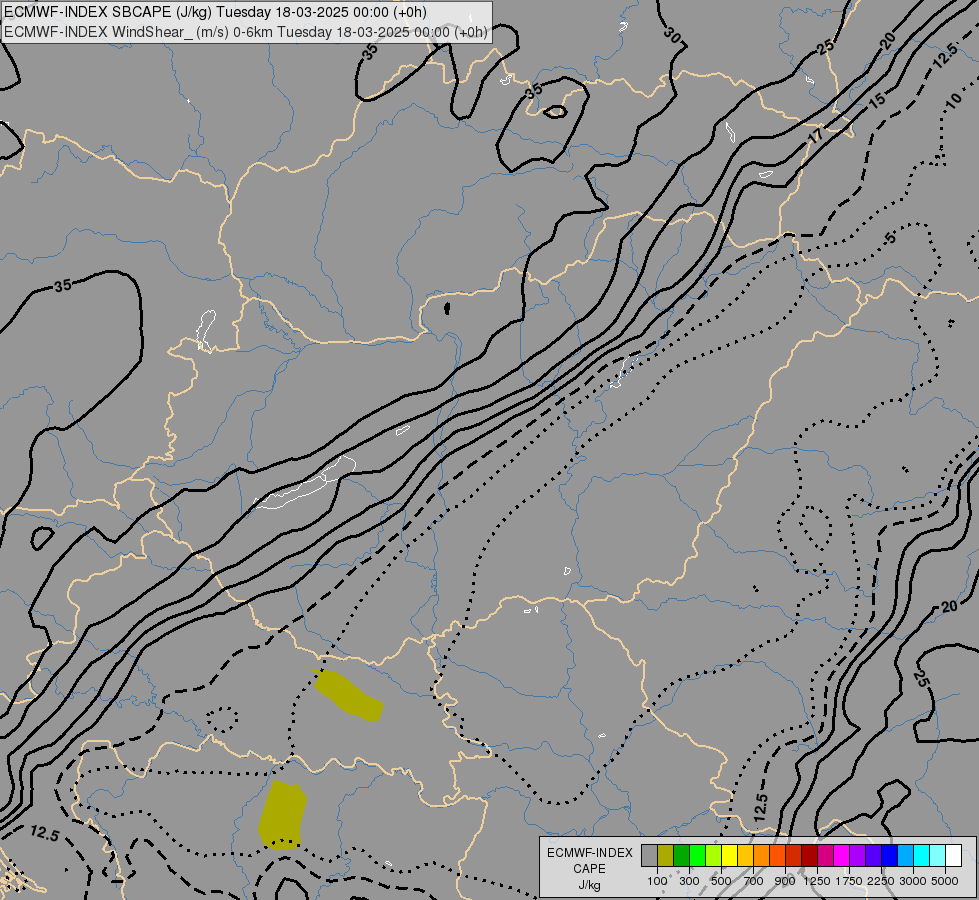Click the legend value '900'
Viewport: 979px width, 900px height.
point(785,881)
